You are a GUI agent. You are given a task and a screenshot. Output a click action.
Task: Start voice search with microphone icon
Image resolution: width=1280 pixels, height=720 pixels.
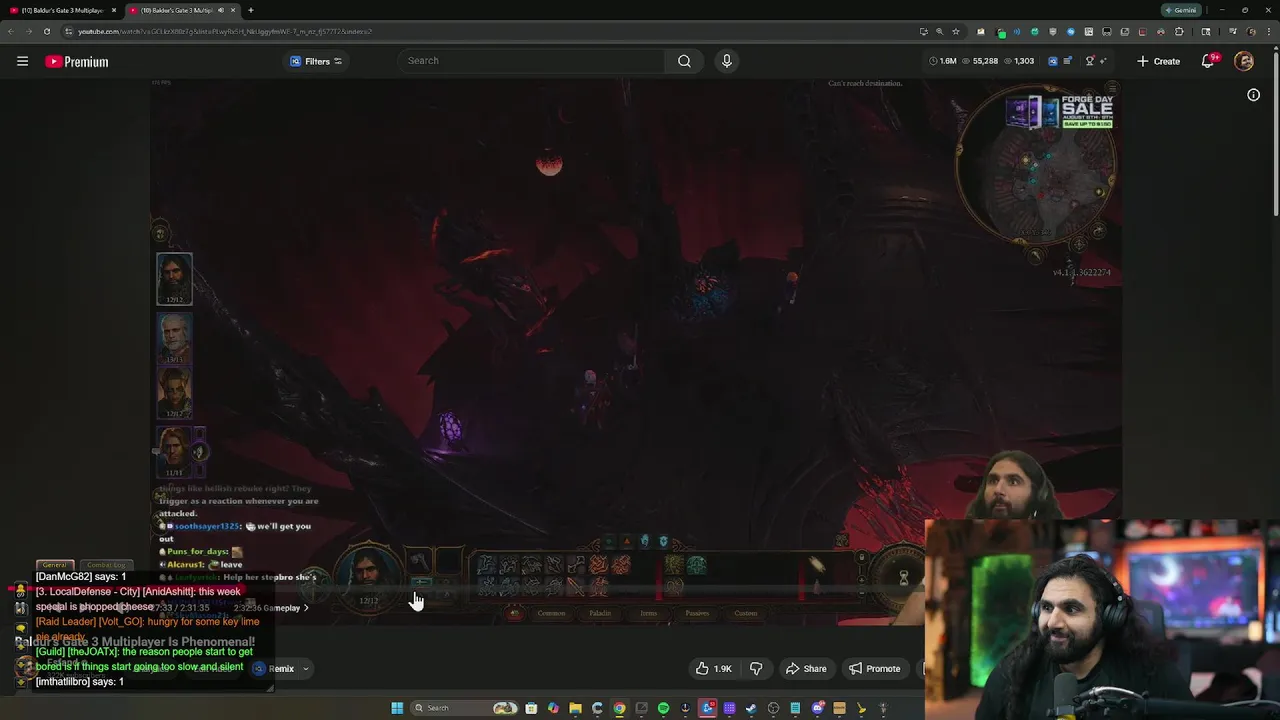click(x=727, y=61)
